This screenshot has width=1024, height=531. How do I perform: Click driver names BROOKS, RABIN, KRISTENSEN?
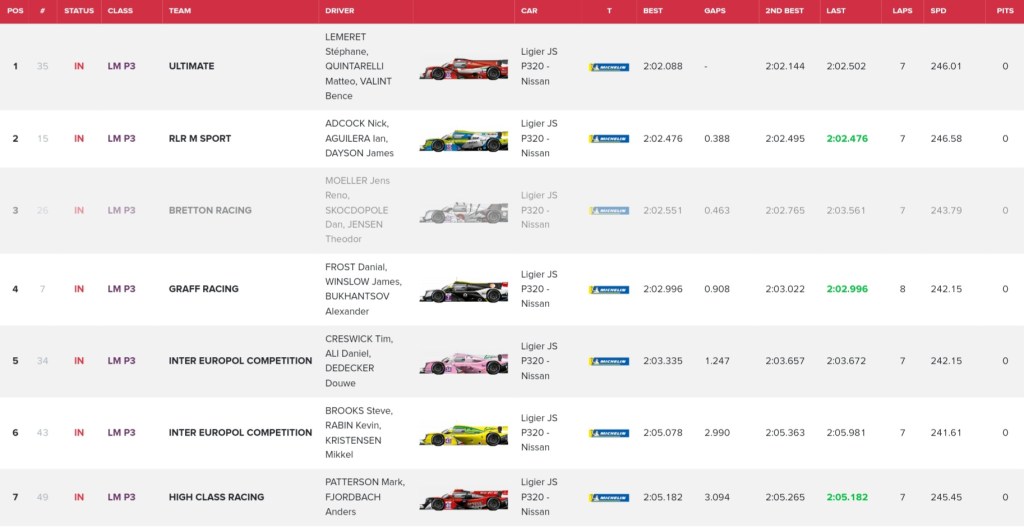359,432
